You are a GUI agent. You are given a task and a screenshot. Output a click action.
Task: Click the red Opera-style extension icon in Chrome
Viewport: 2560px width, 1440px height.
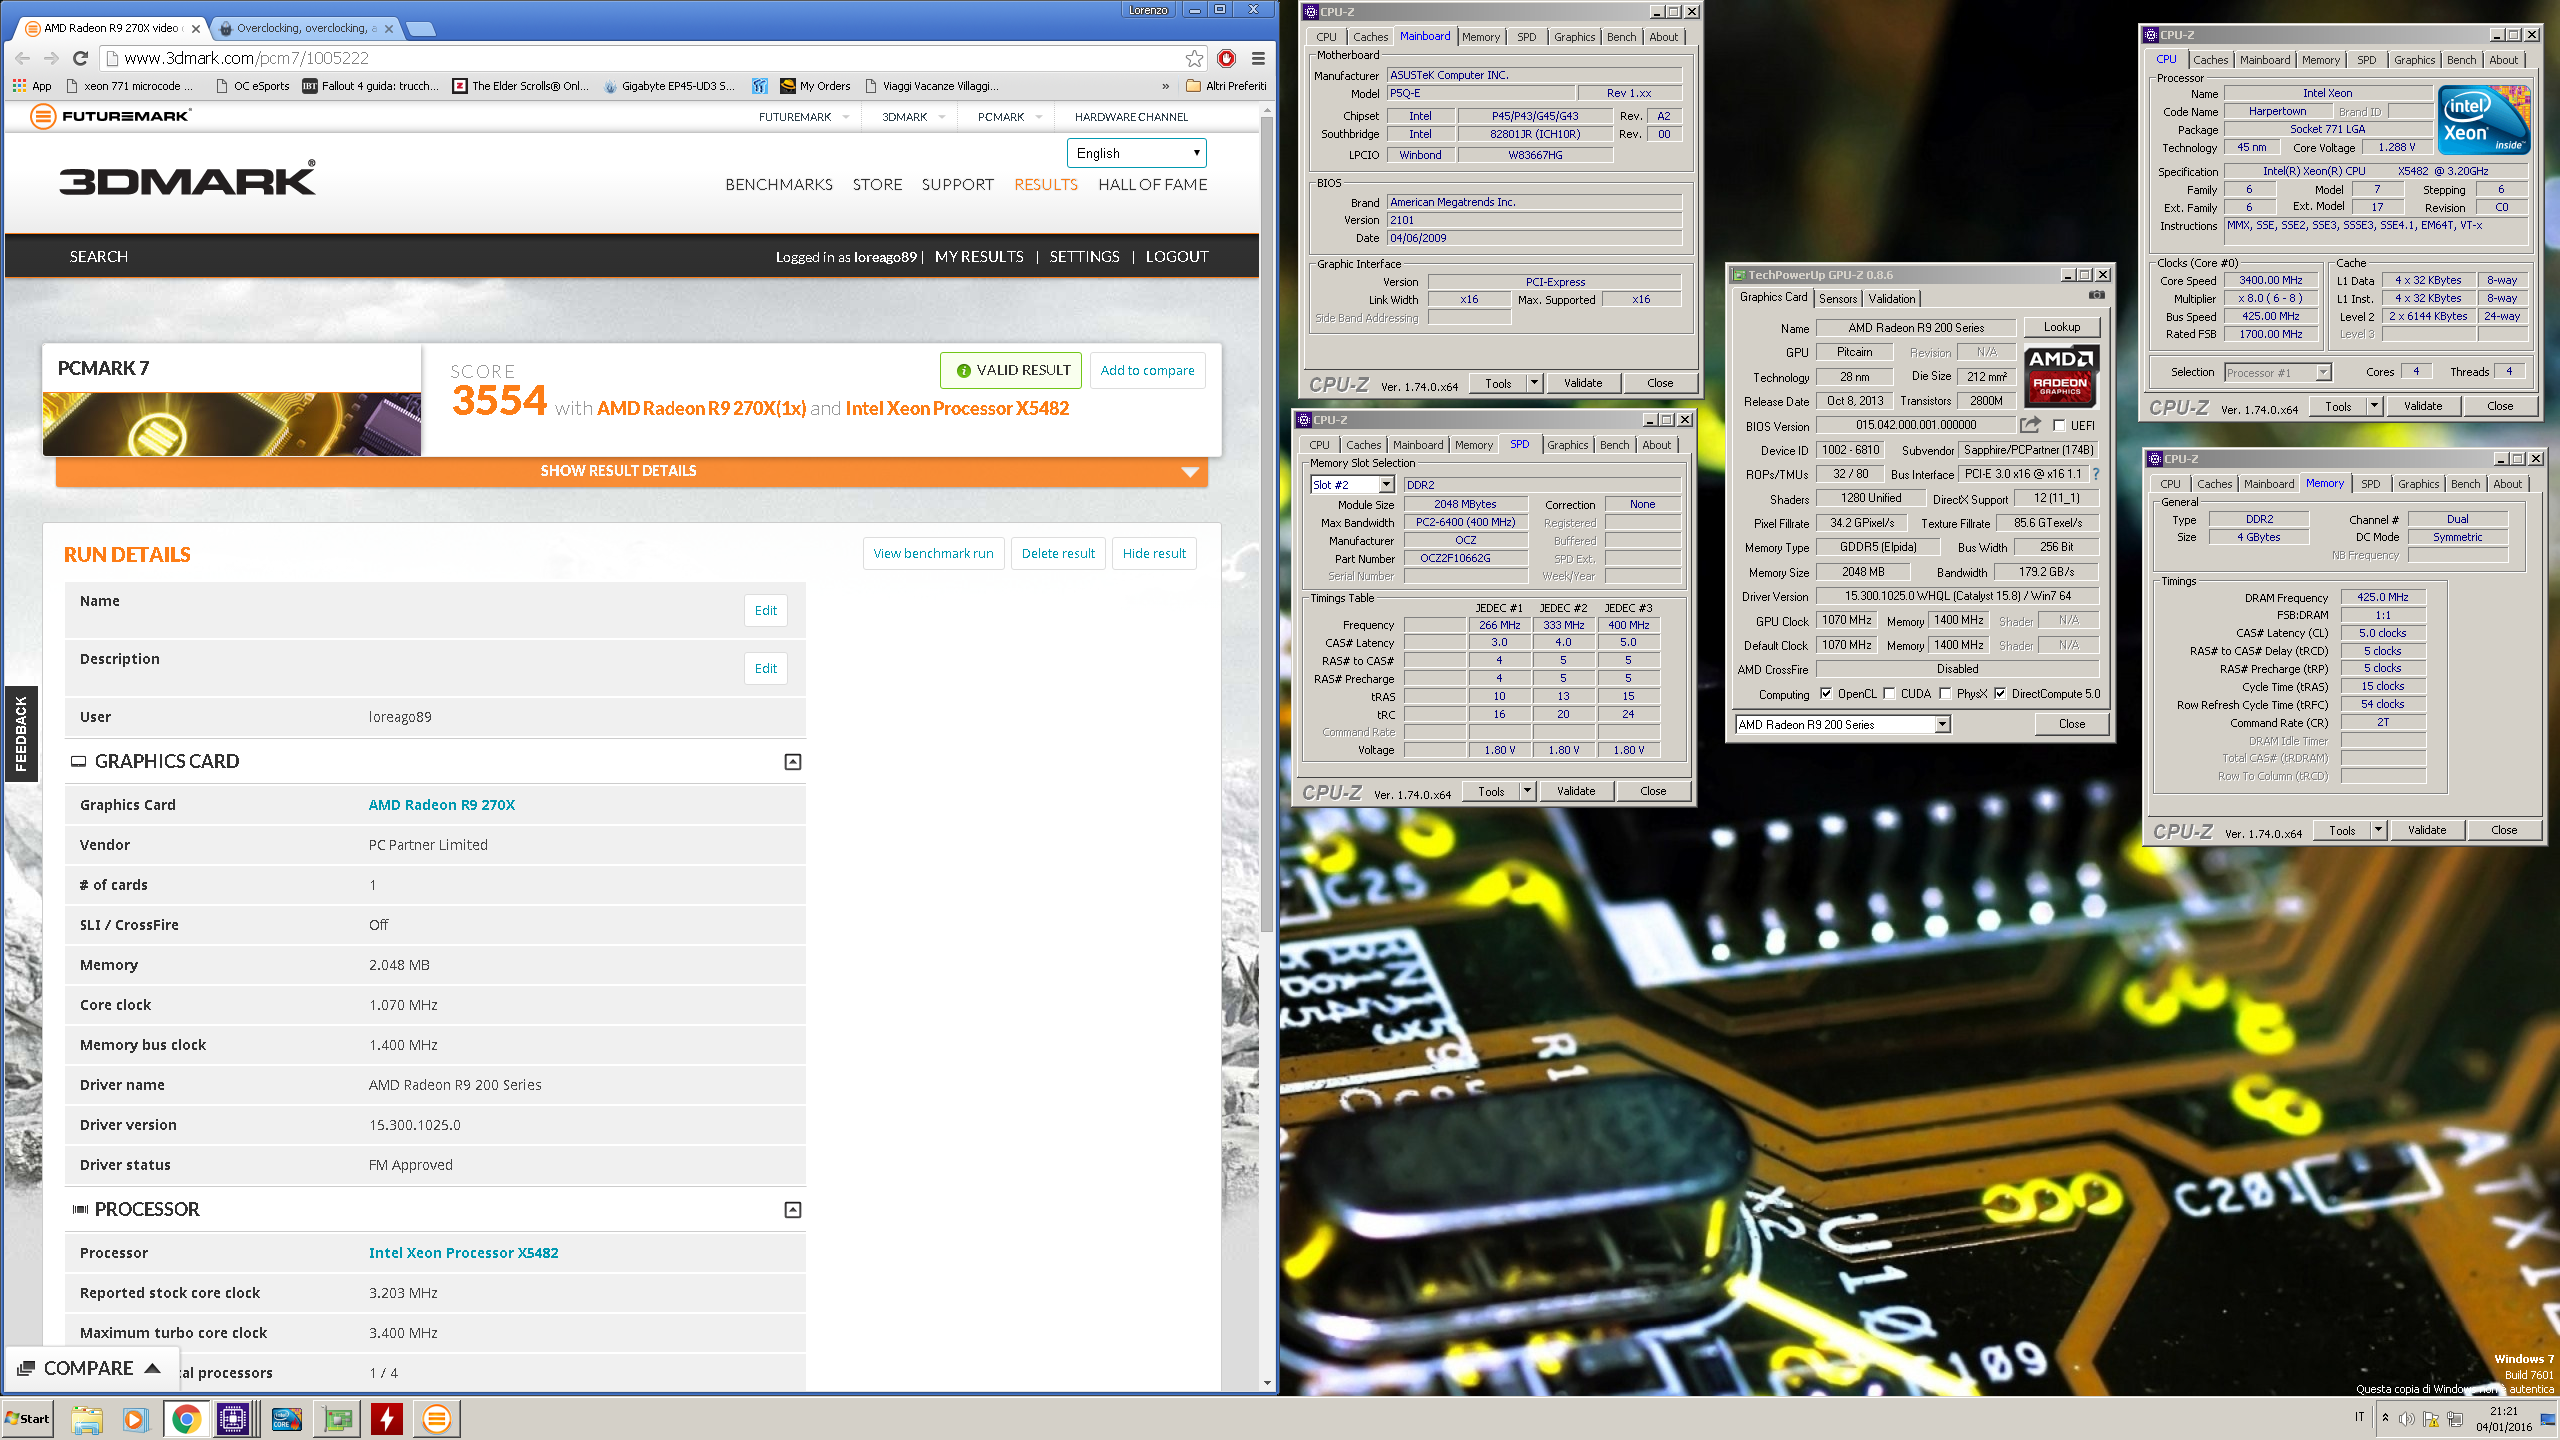pyautogui.click(x=1227, y=58)
